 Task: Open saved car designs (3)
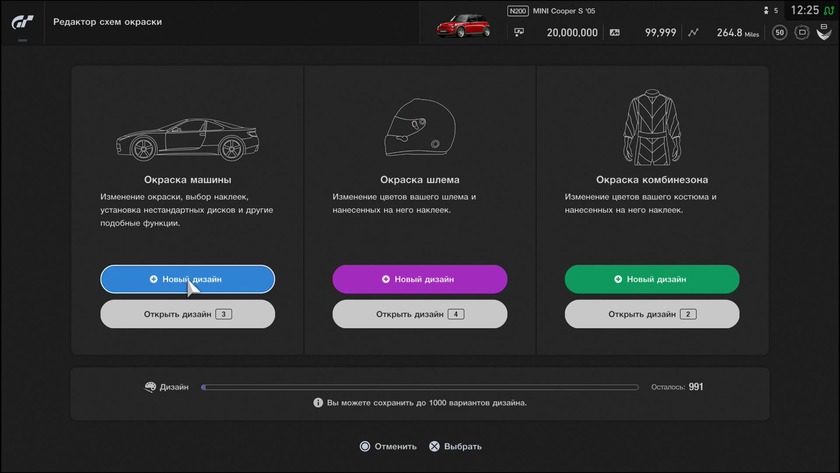pyautogui.click(x=187, y=314)
